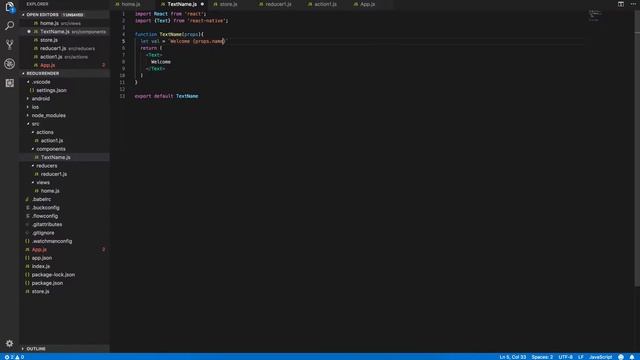Select red App.js in Open Editors list
Screen dimensions: 640x360
[x=64, y=65]
